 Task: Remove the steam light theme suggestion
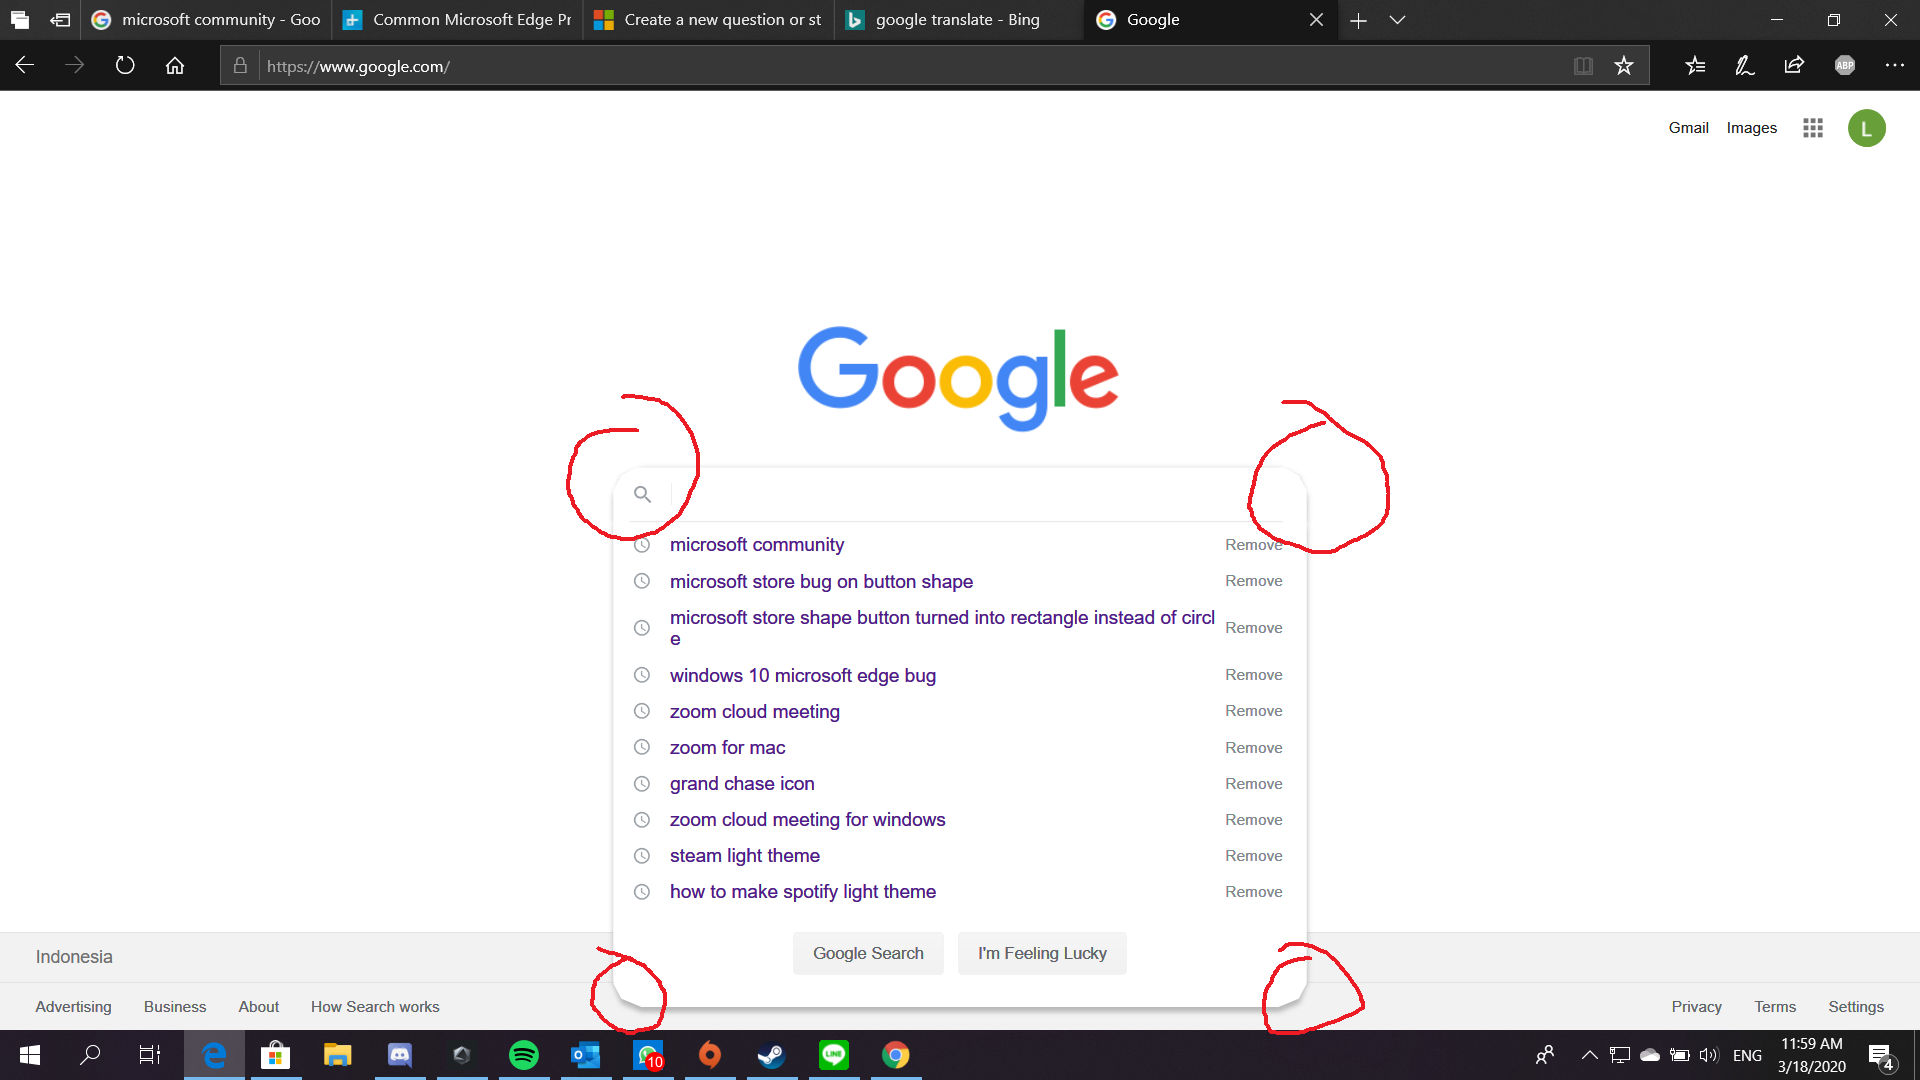1253,856
